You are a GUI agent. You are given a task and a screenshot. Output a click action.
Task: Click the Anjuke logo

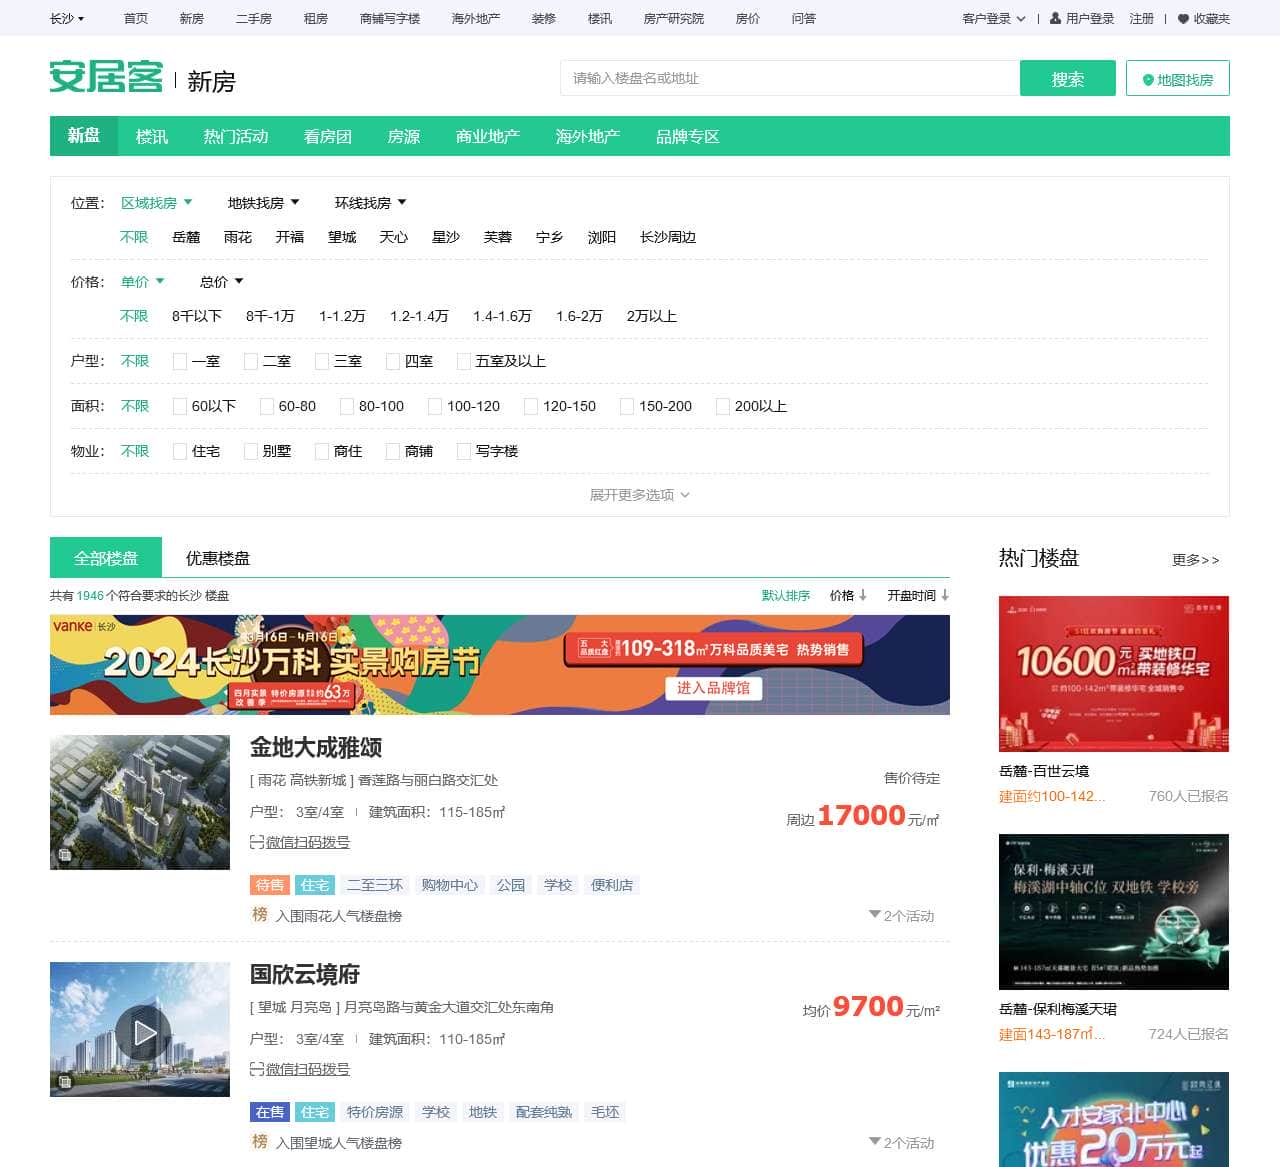click(106, 77)
